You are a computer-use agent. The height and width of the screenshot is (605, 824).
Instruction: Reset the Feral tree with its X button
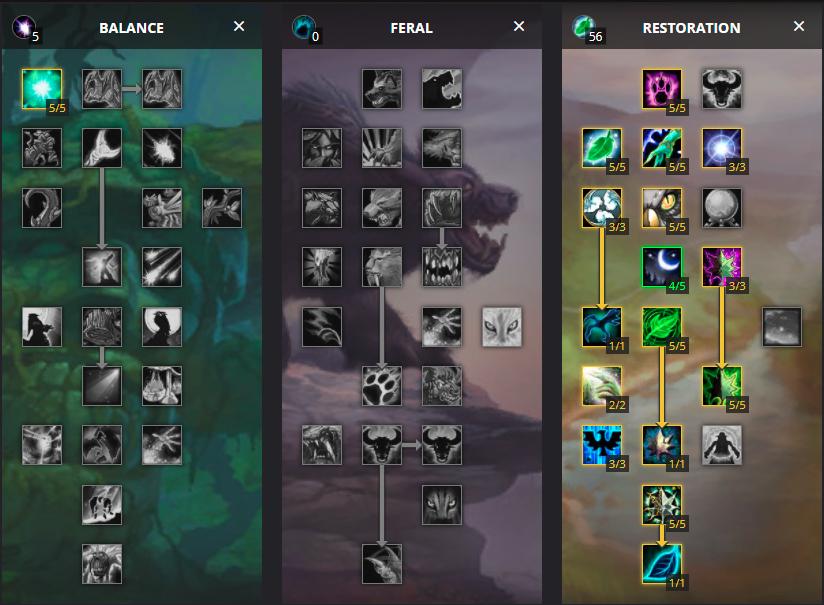point(519,26)
